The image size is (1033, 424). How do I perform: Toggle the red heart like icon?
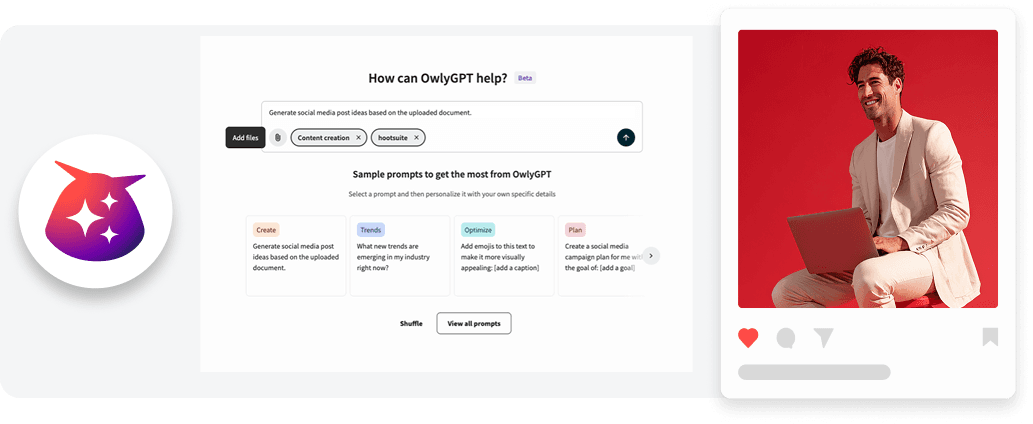click(x=748, y=338)
